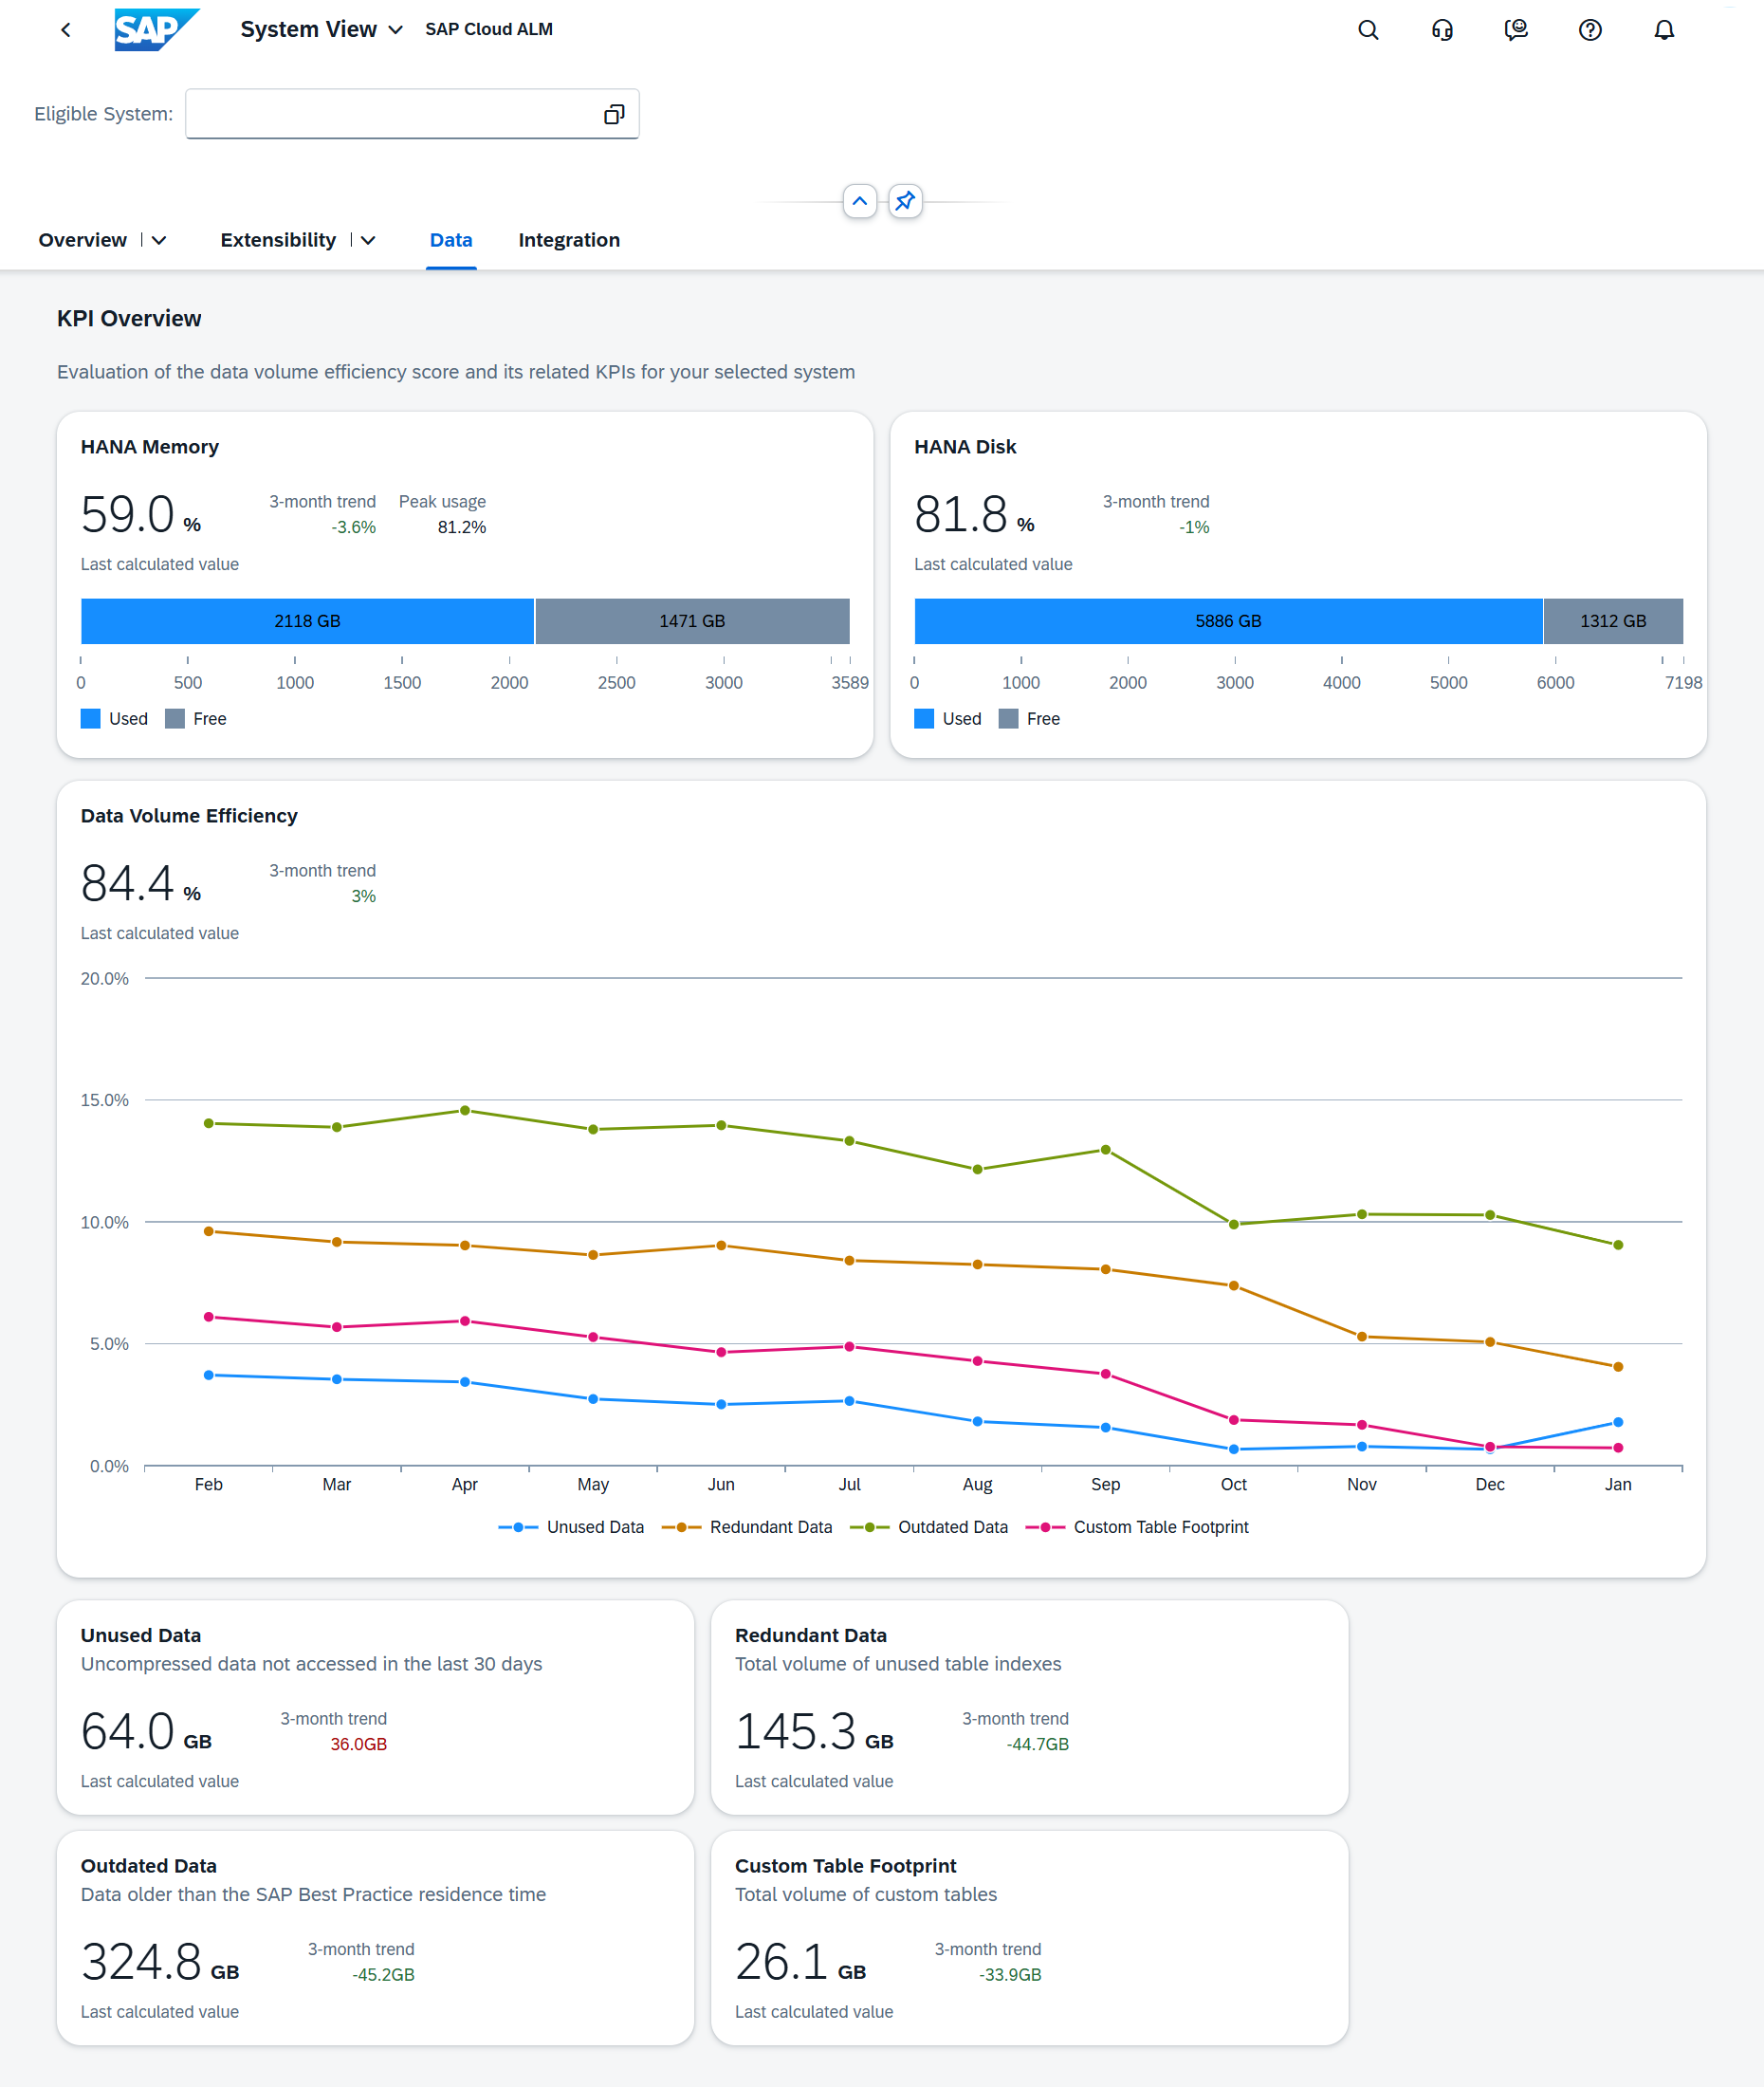Open the headset support icon
The height and width of the screenshot is (2087, 1764).
click(1441, 30)
